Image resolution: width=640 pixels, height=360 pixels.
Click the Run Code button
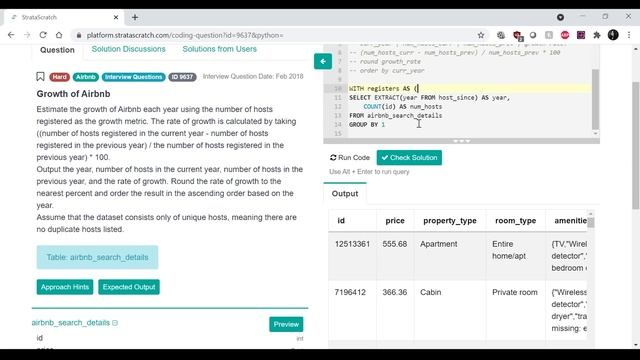click(x=350, y=158)
